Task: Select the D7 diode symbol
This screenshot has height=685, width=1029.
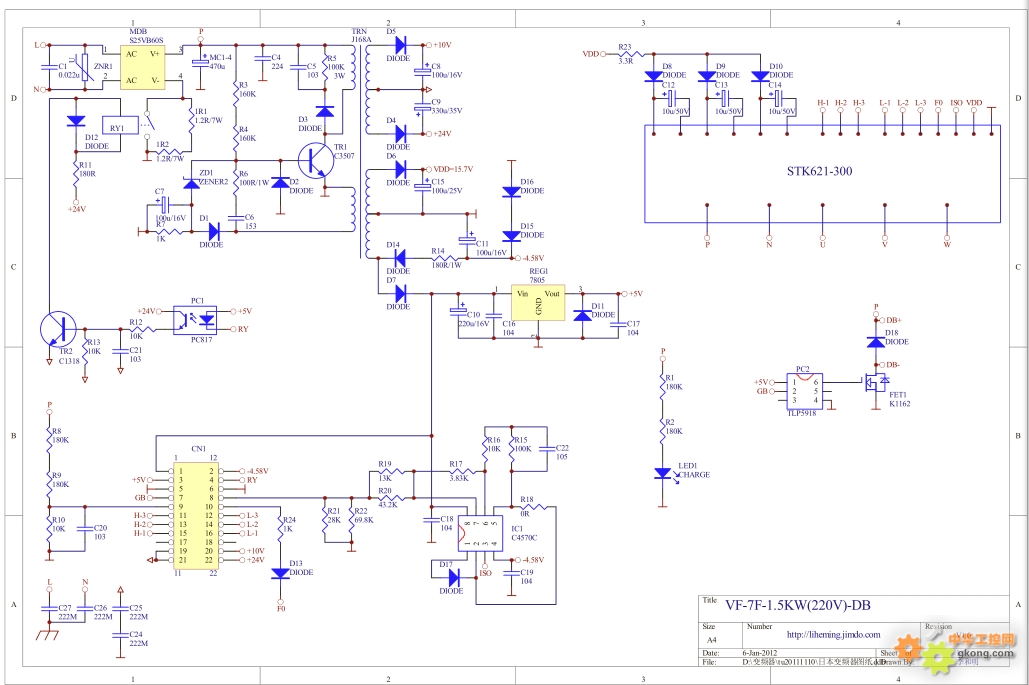Action: click(x=400, y=293)
